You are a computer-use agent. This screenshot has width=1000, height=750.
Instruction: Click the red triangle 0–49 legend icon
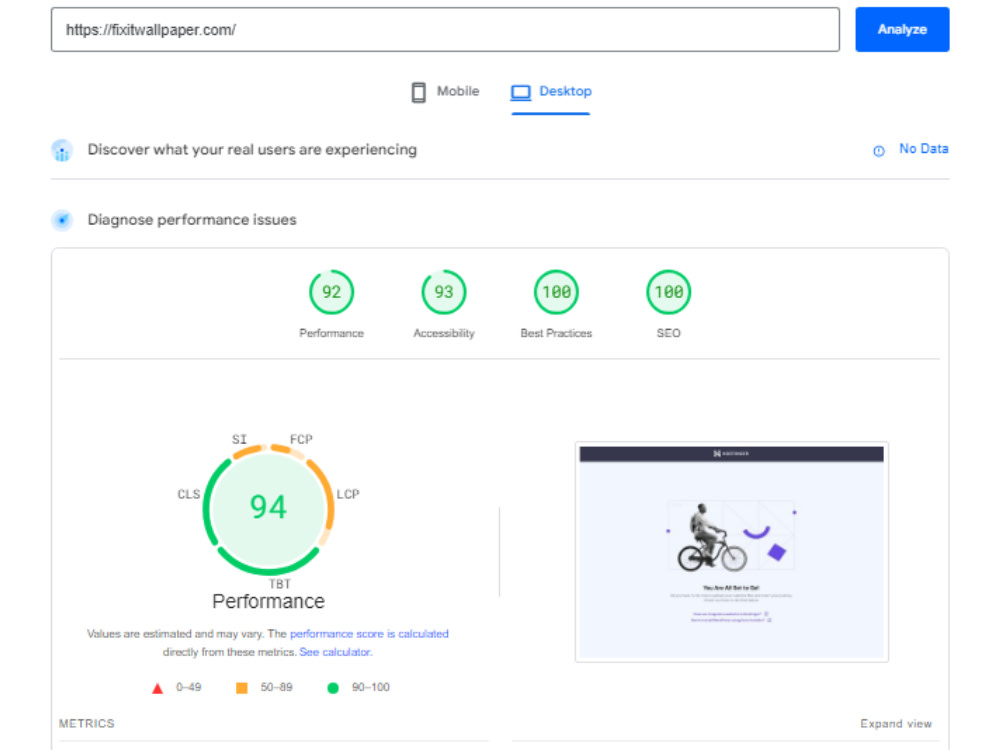tap(157, 688)
